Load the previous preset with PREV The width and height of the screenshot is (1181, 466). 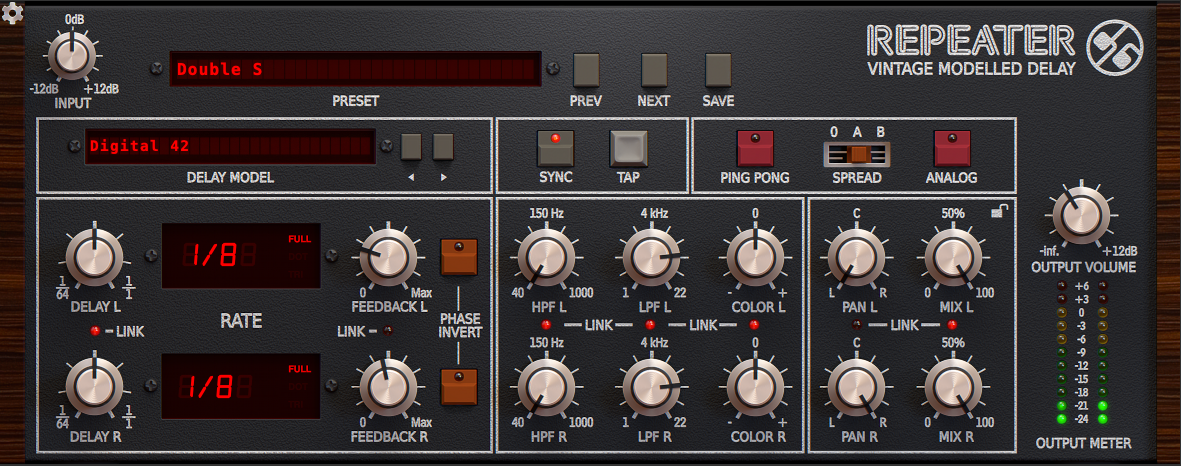point(586,70)
